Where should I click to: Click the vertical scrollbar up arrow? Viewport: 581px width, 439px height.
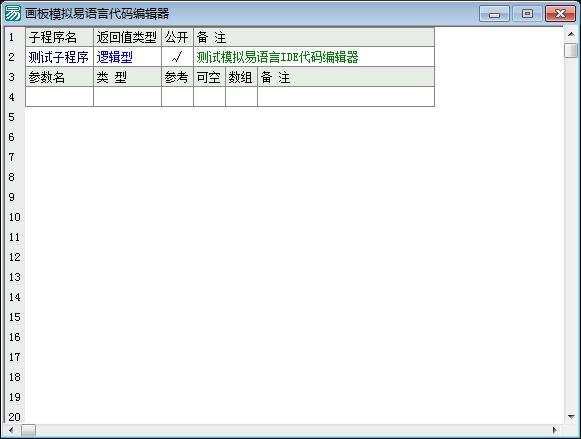coord(571,34)
